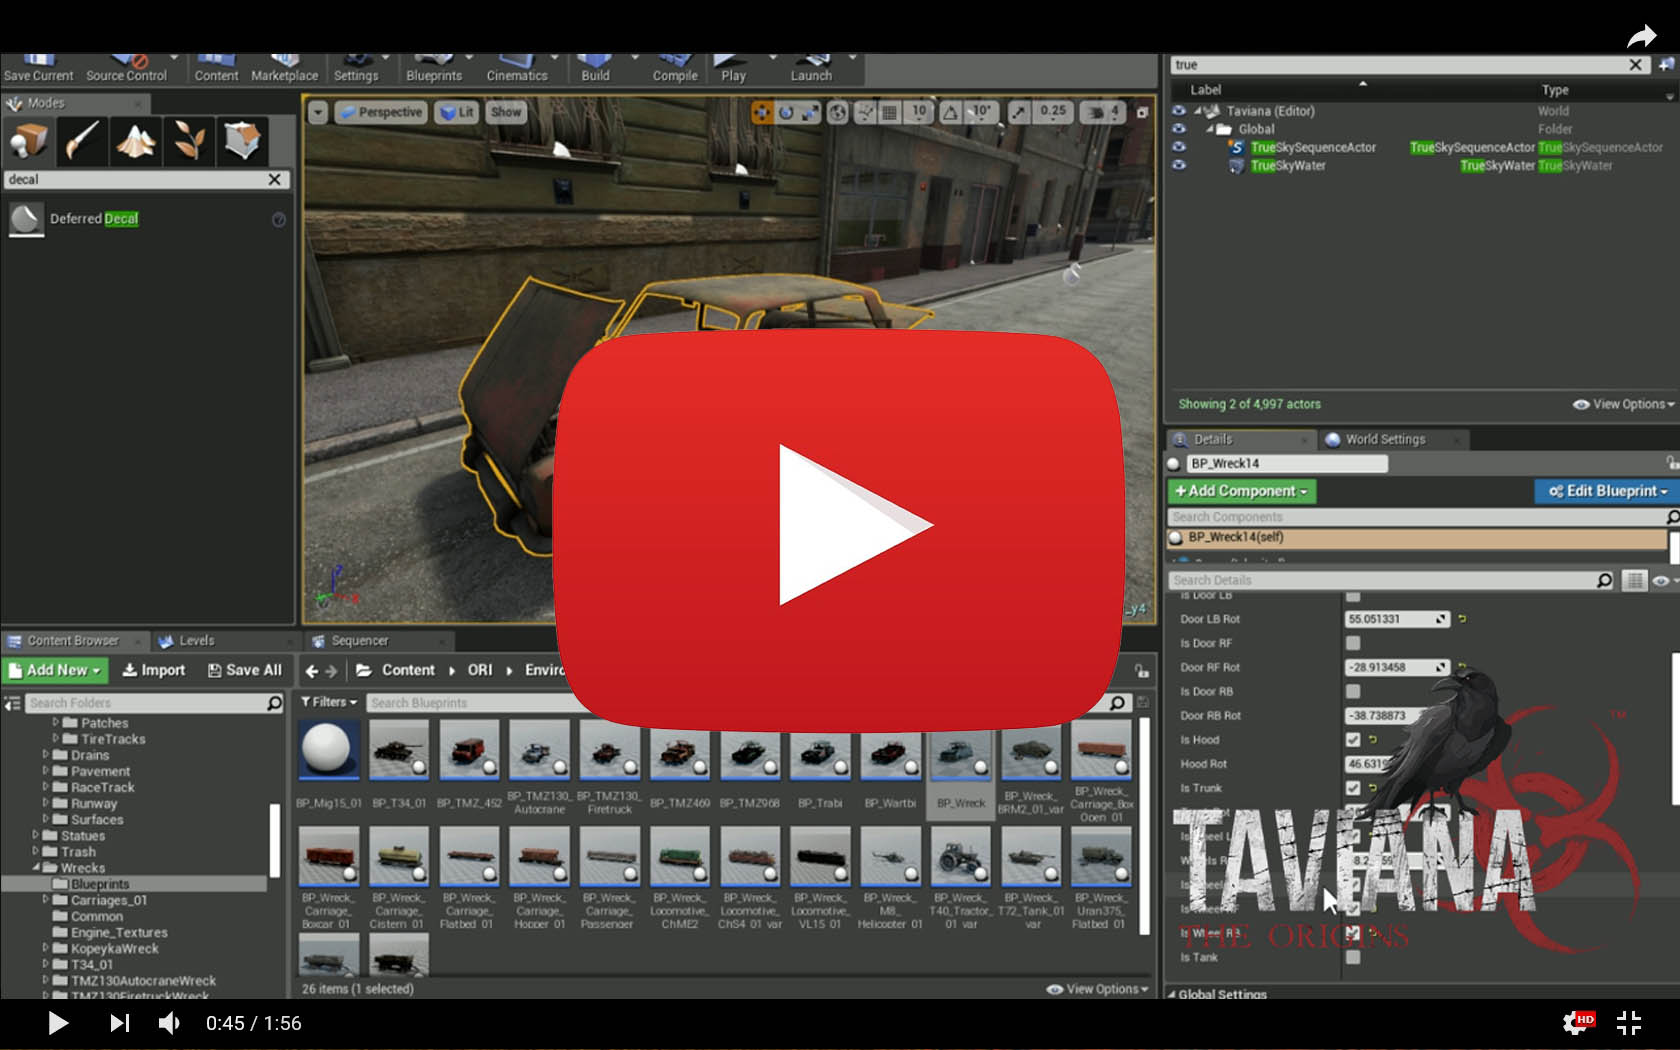Click search magnifier in Search Details field

[x=1604, y=580]
